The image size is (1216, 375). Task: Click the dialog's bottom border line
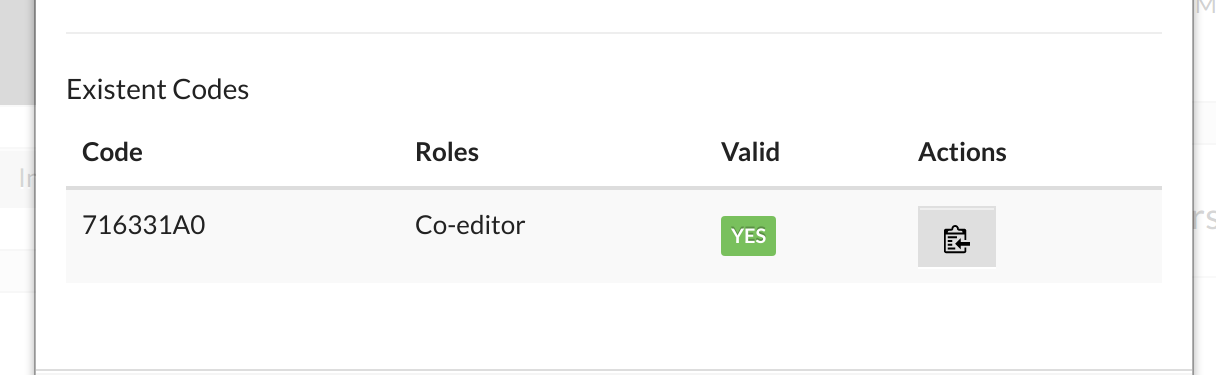click(614, 371)
